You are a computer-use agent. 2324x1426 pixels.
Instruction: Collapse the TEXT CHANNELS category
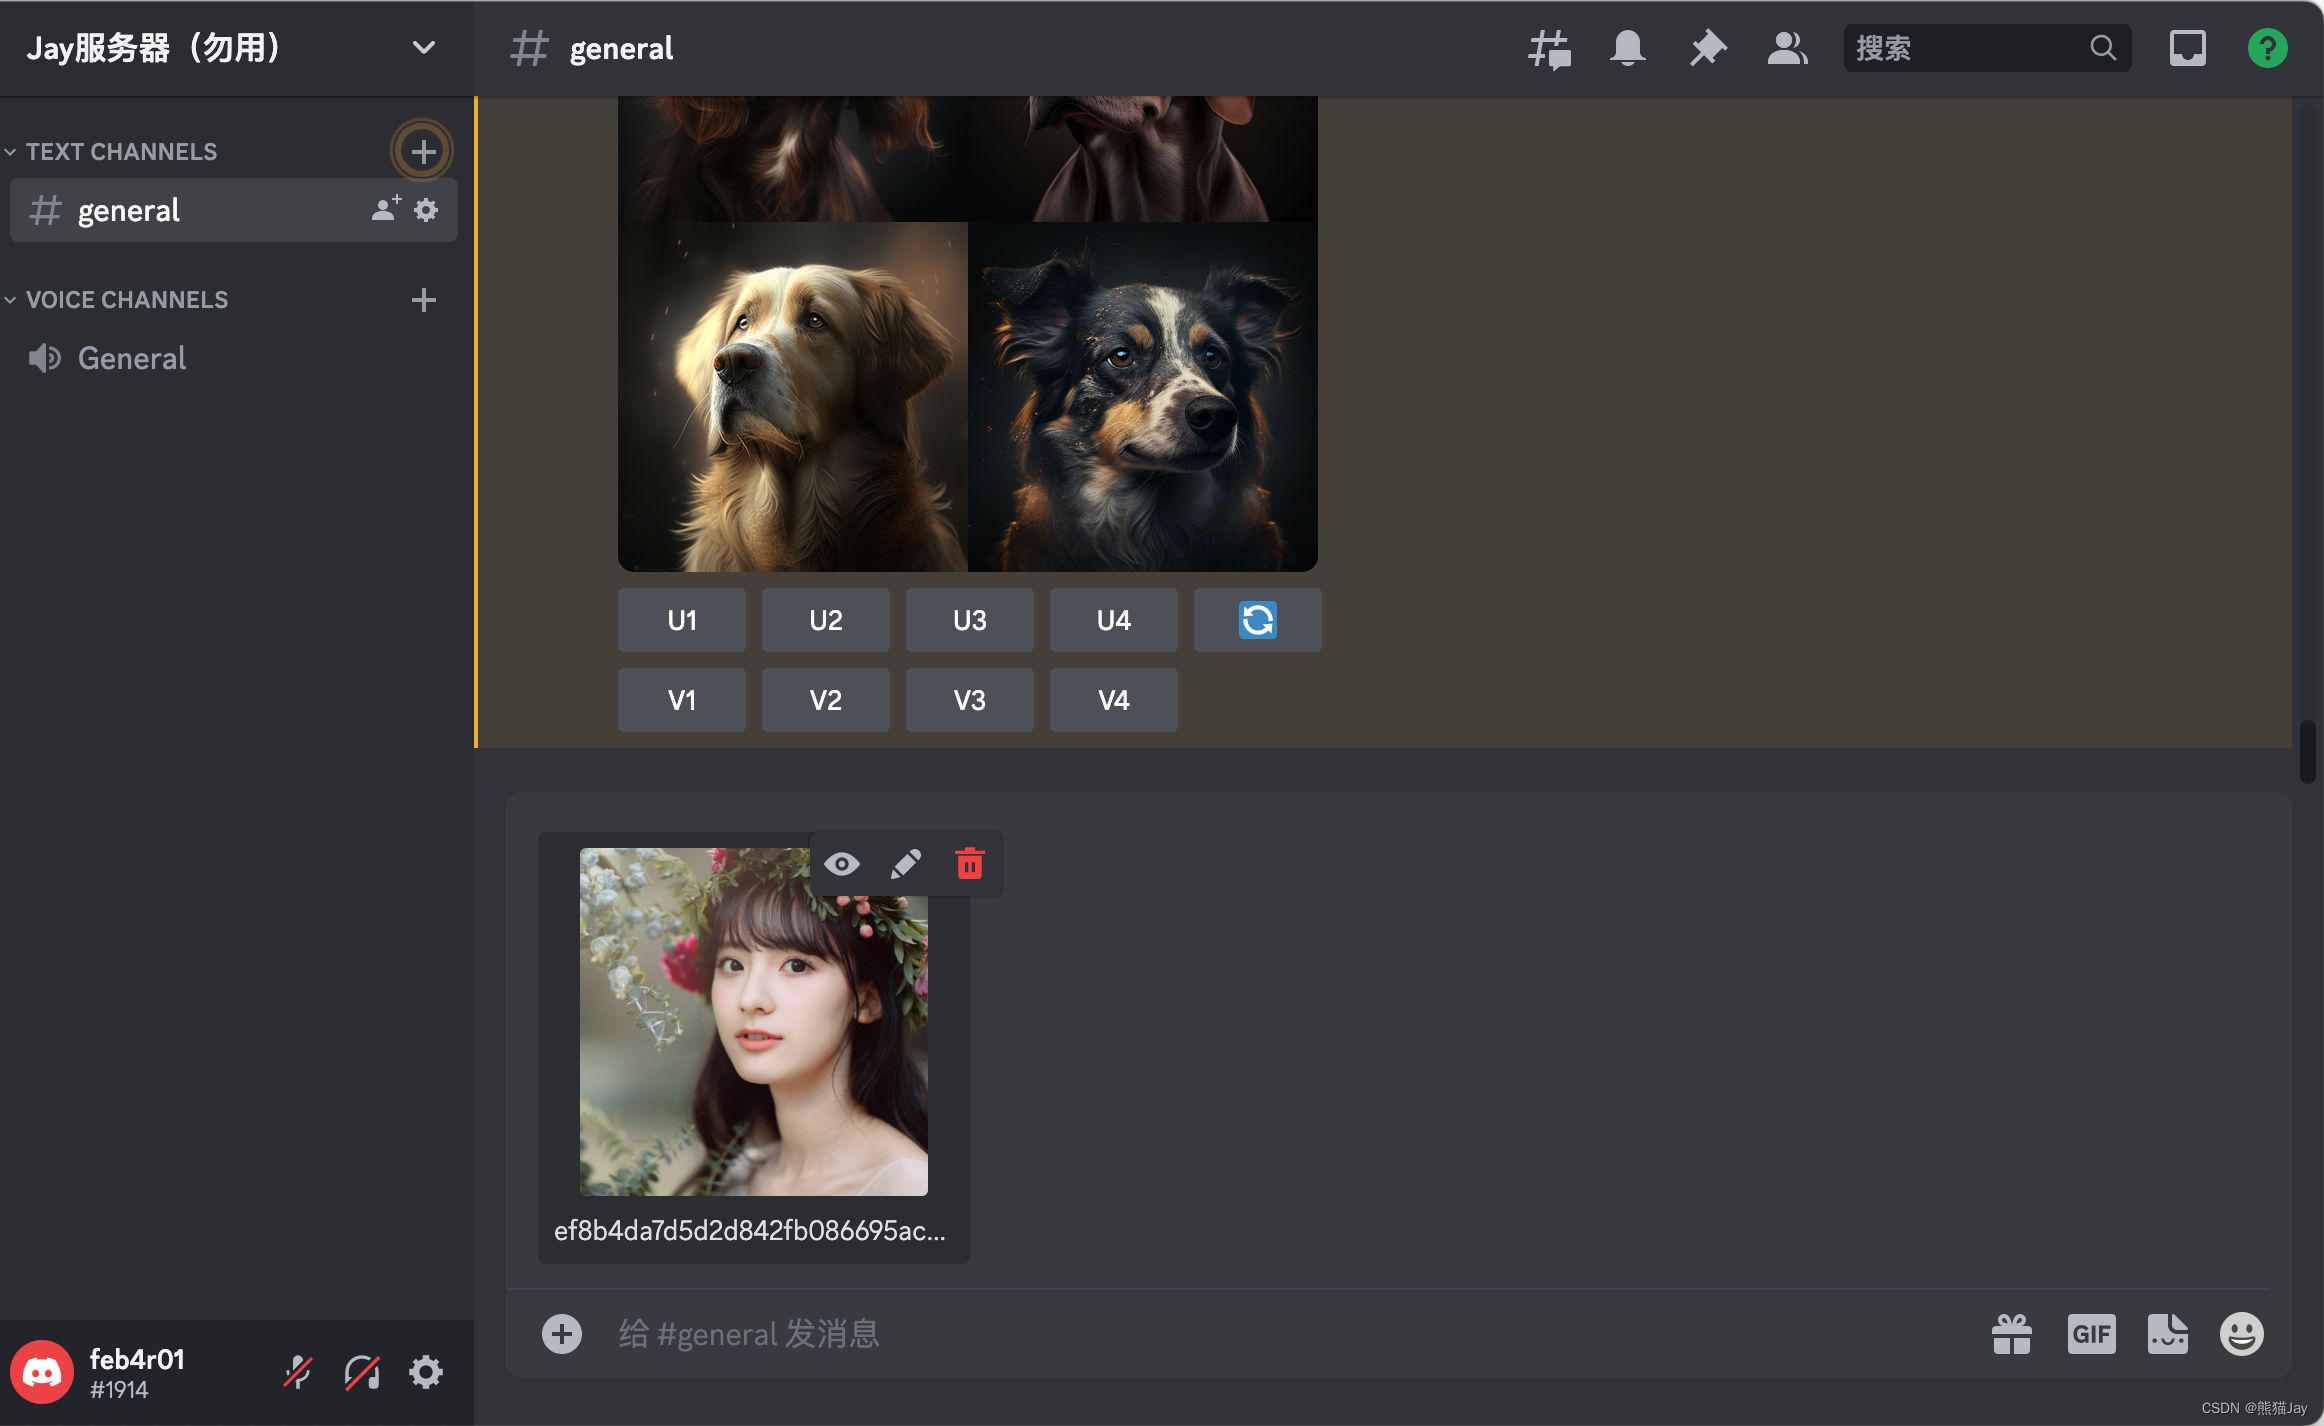point(120,152)
